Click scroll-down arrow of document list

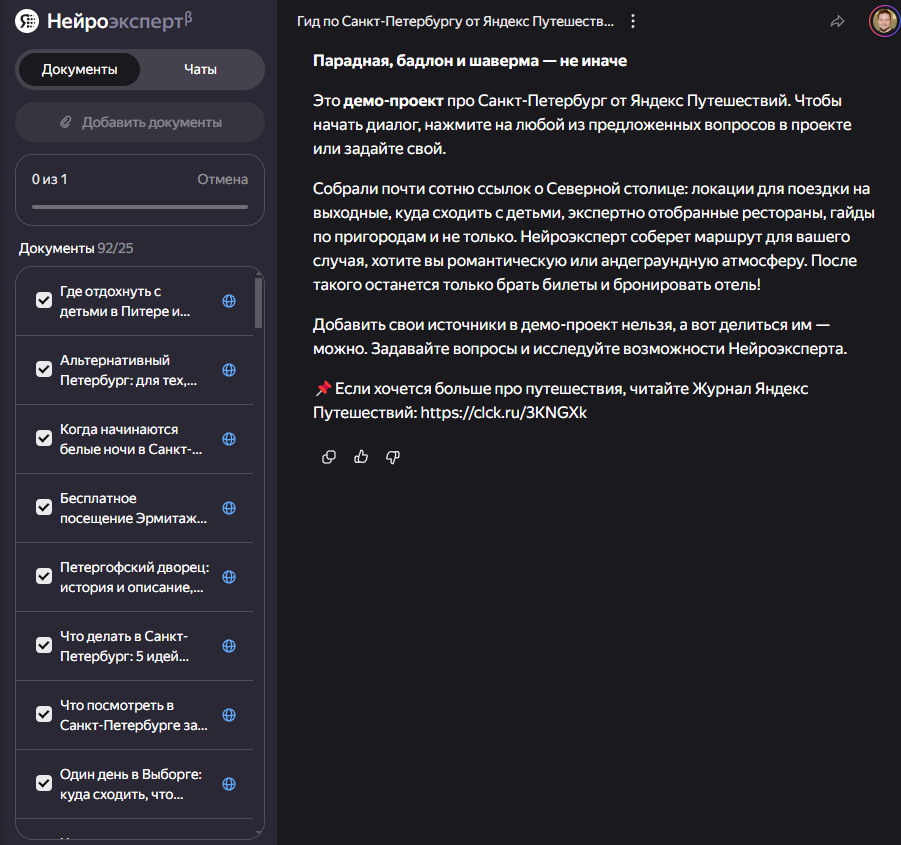tap(259, 832)
